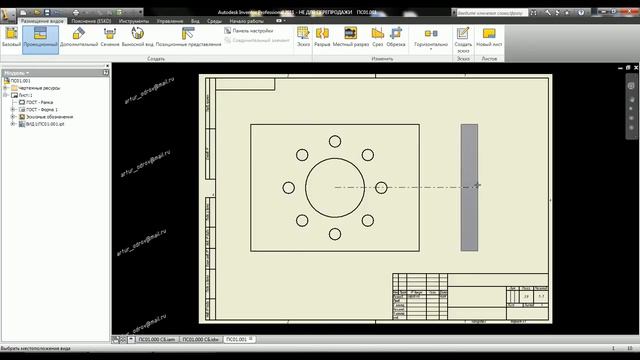640x360 pixels.
Task: Add a Новый лист sheet
Action: click(489, 37)
